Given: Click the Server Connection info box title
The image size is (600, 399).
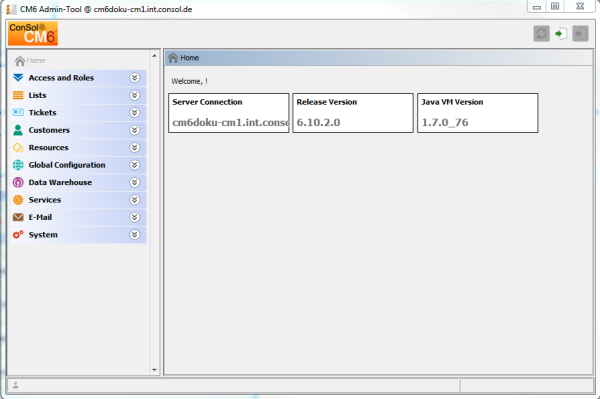Looking at the screenshot, I should click(207, 102).
